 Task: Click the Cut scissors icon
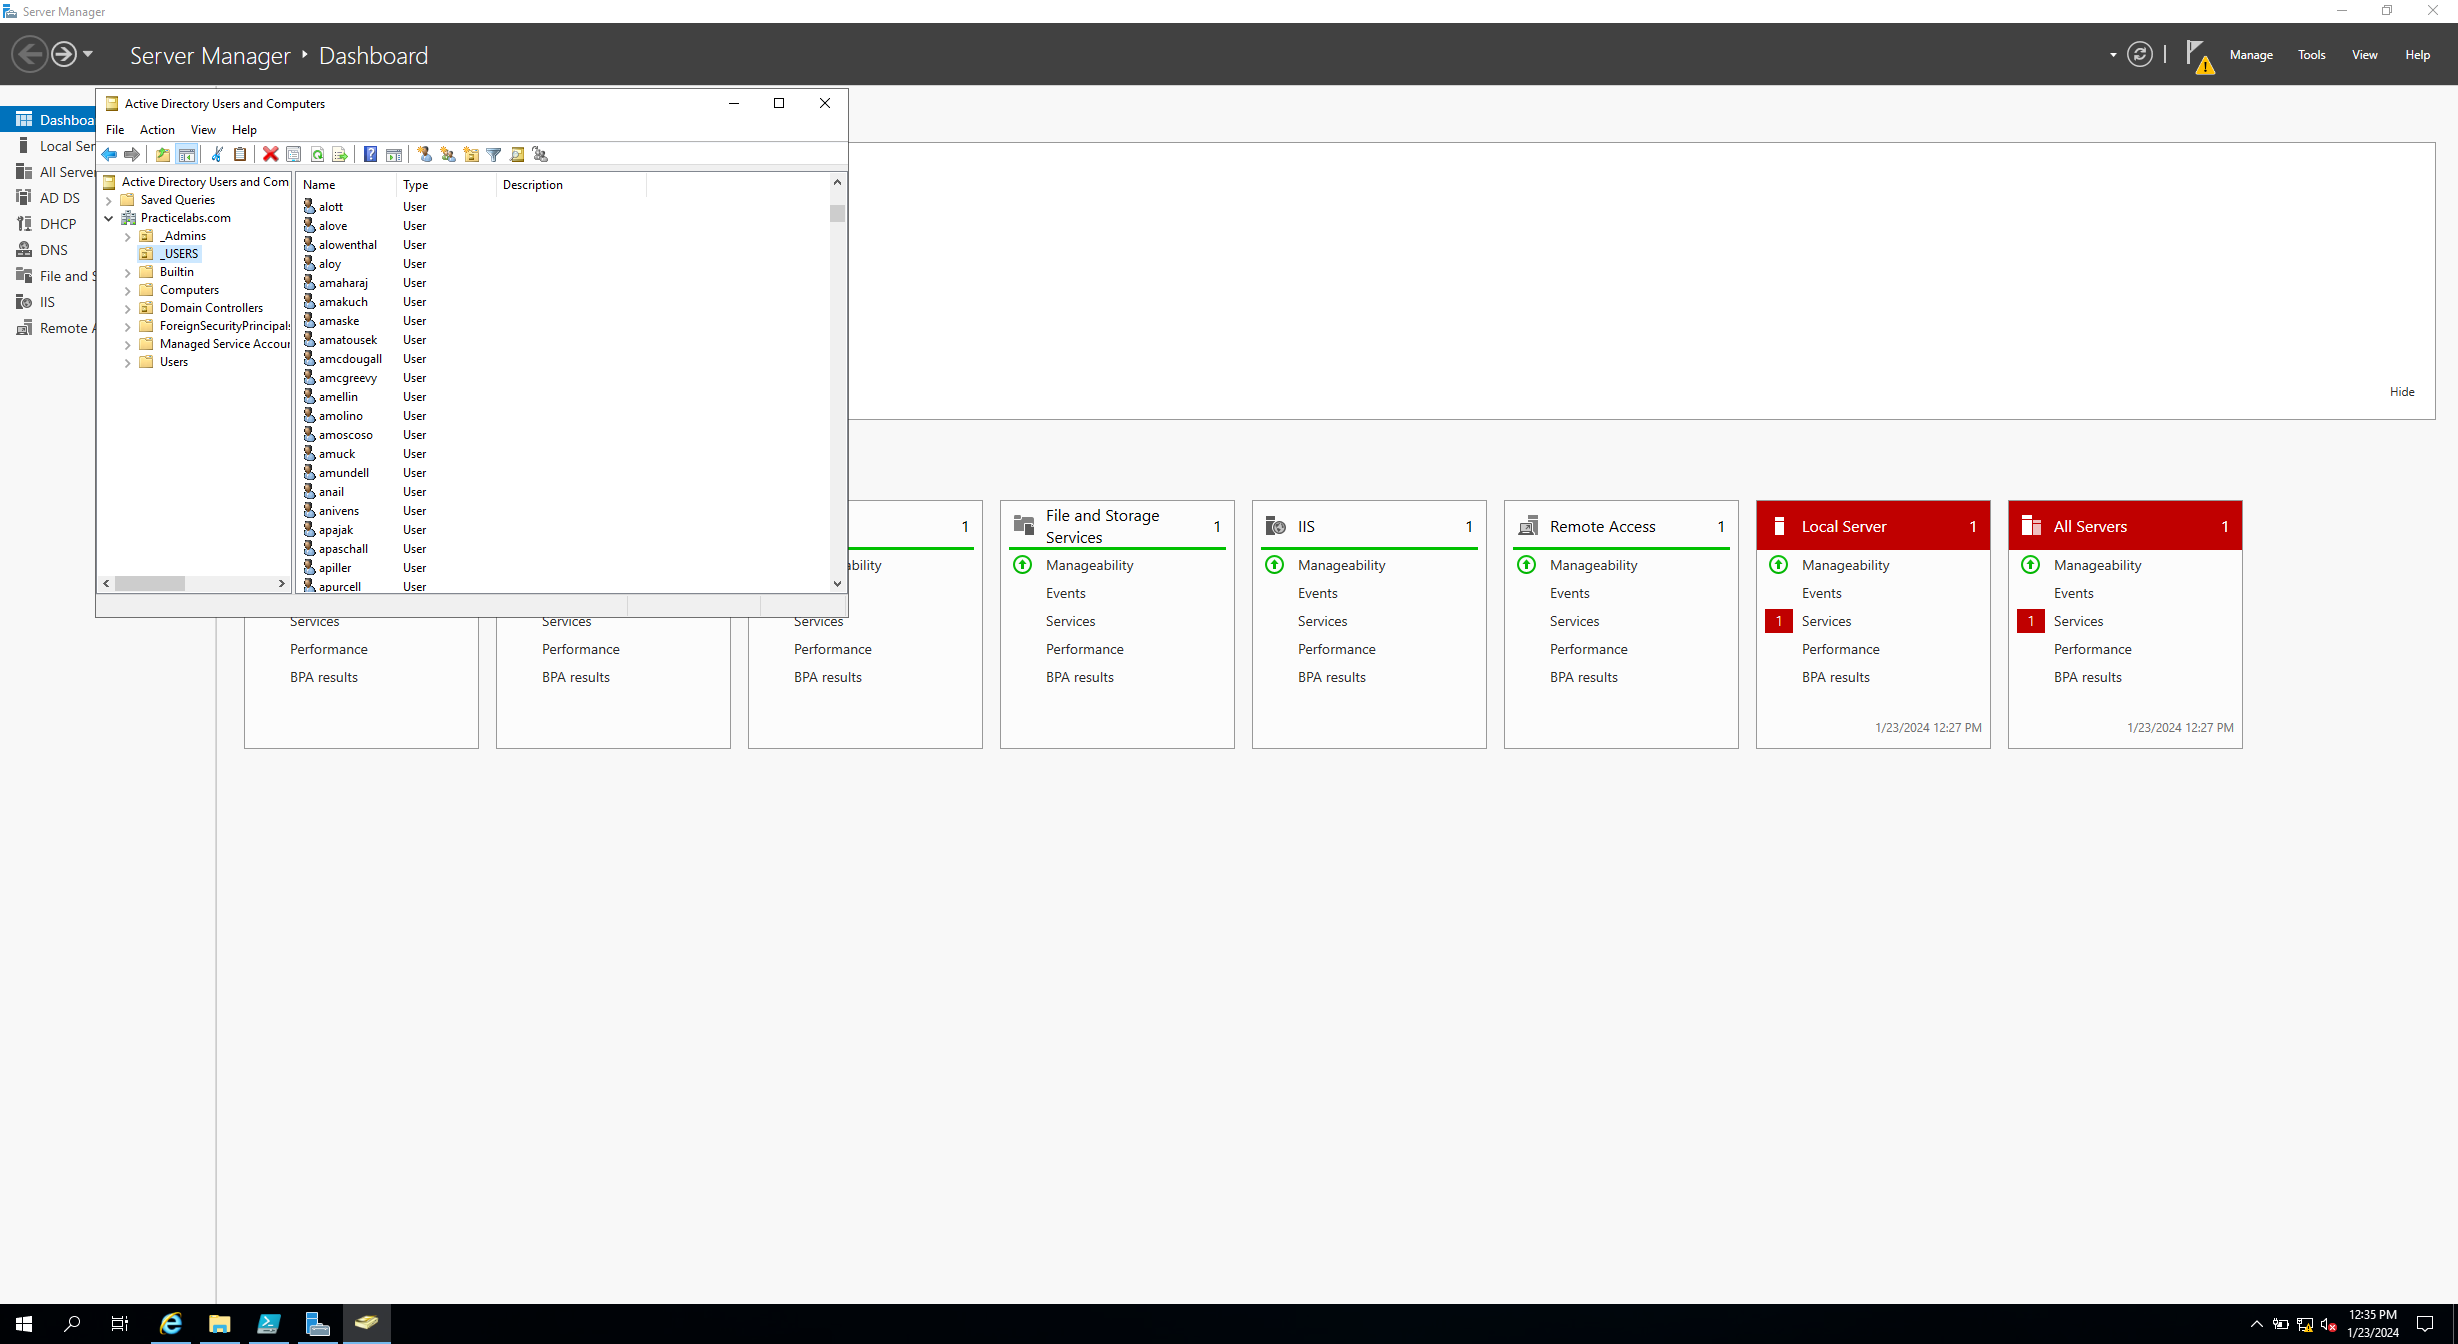(x=217, y=154)
